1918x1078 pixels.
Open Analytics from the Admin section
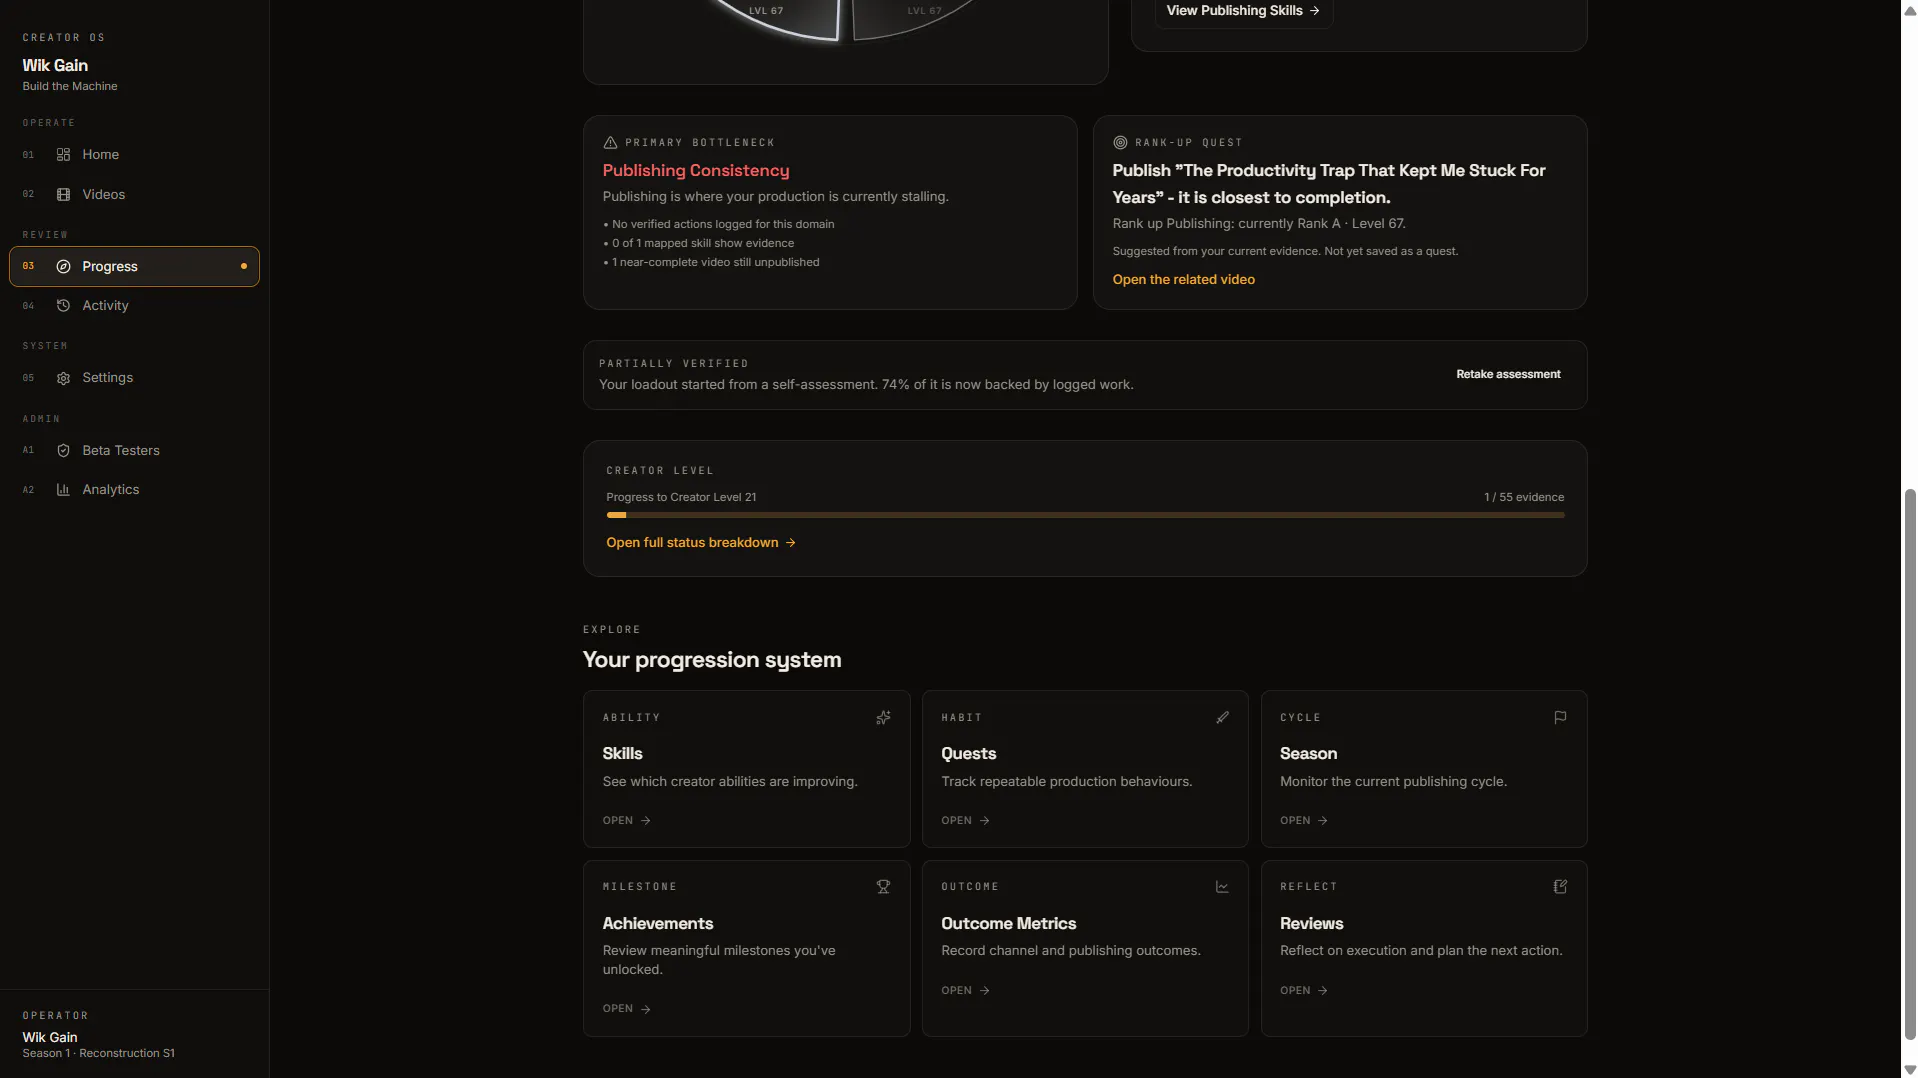coord(134,490)
